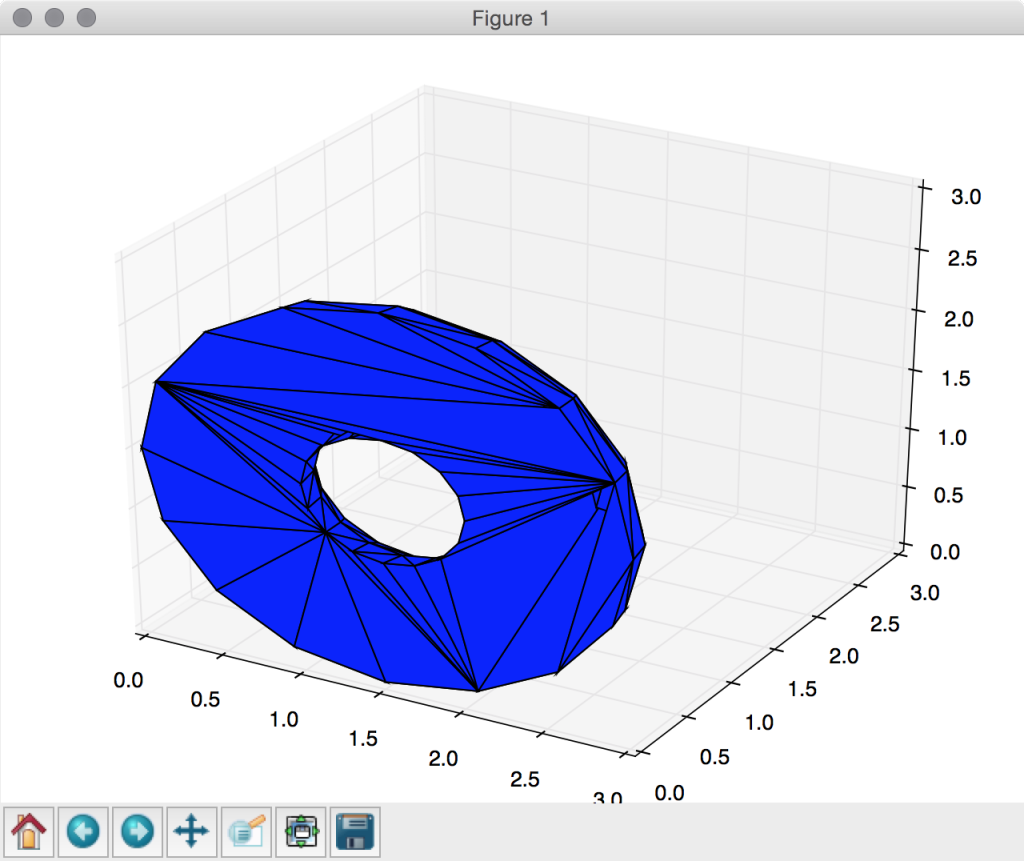Click the Home icon to reset the view
Image resolution: width=1024 pixels, height=861 pixels.
[28, 830]
